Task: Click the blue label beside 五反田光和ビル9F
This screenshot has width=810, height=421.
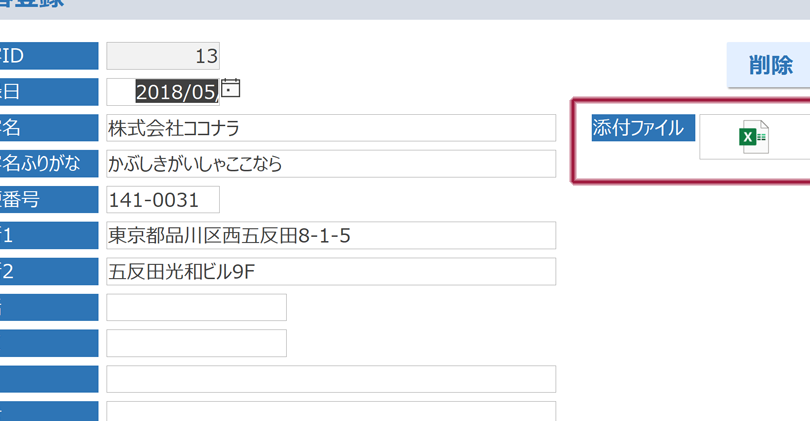Action: [x=48, y=272]
